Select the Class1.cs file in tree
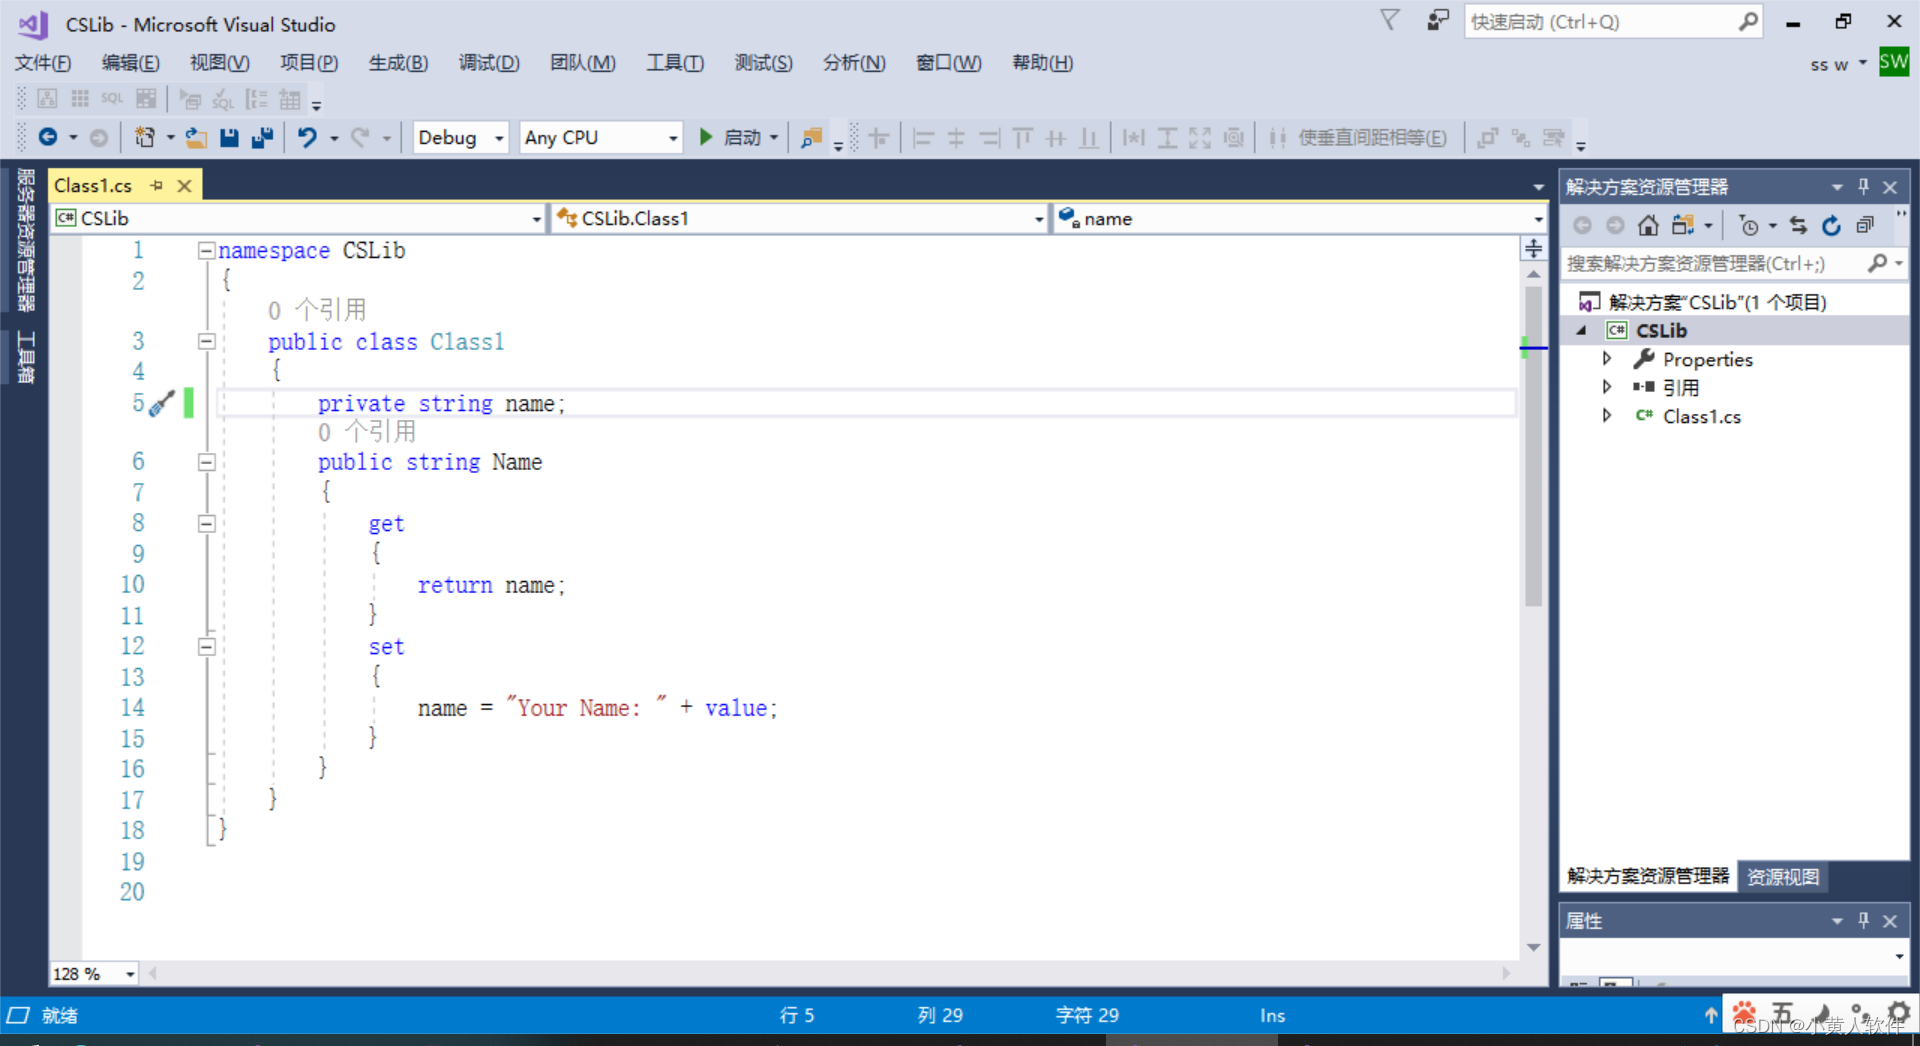This screenshot has height=1046, width=1920. pyautogui.click(x=1701, y=416)
